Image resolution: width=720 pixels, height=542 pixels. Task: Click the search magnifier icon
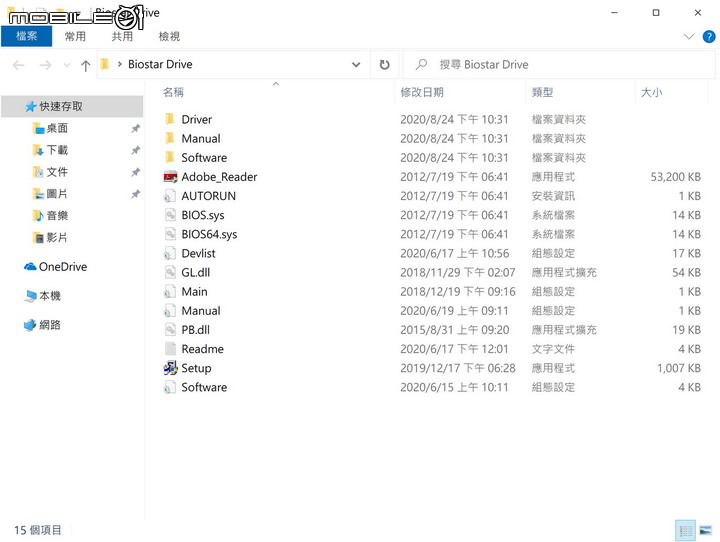[421, 64]
